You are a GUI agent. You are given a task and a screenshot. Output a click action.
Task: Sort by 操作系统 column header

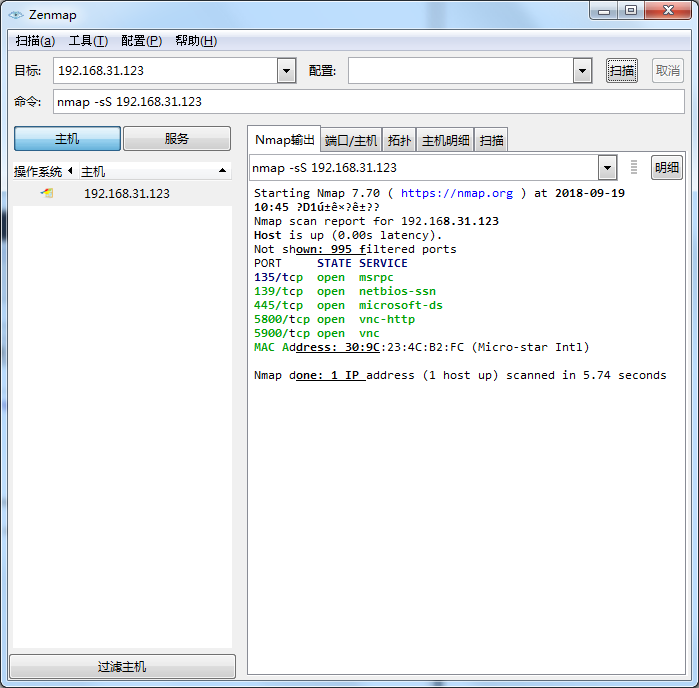[43, 171]
